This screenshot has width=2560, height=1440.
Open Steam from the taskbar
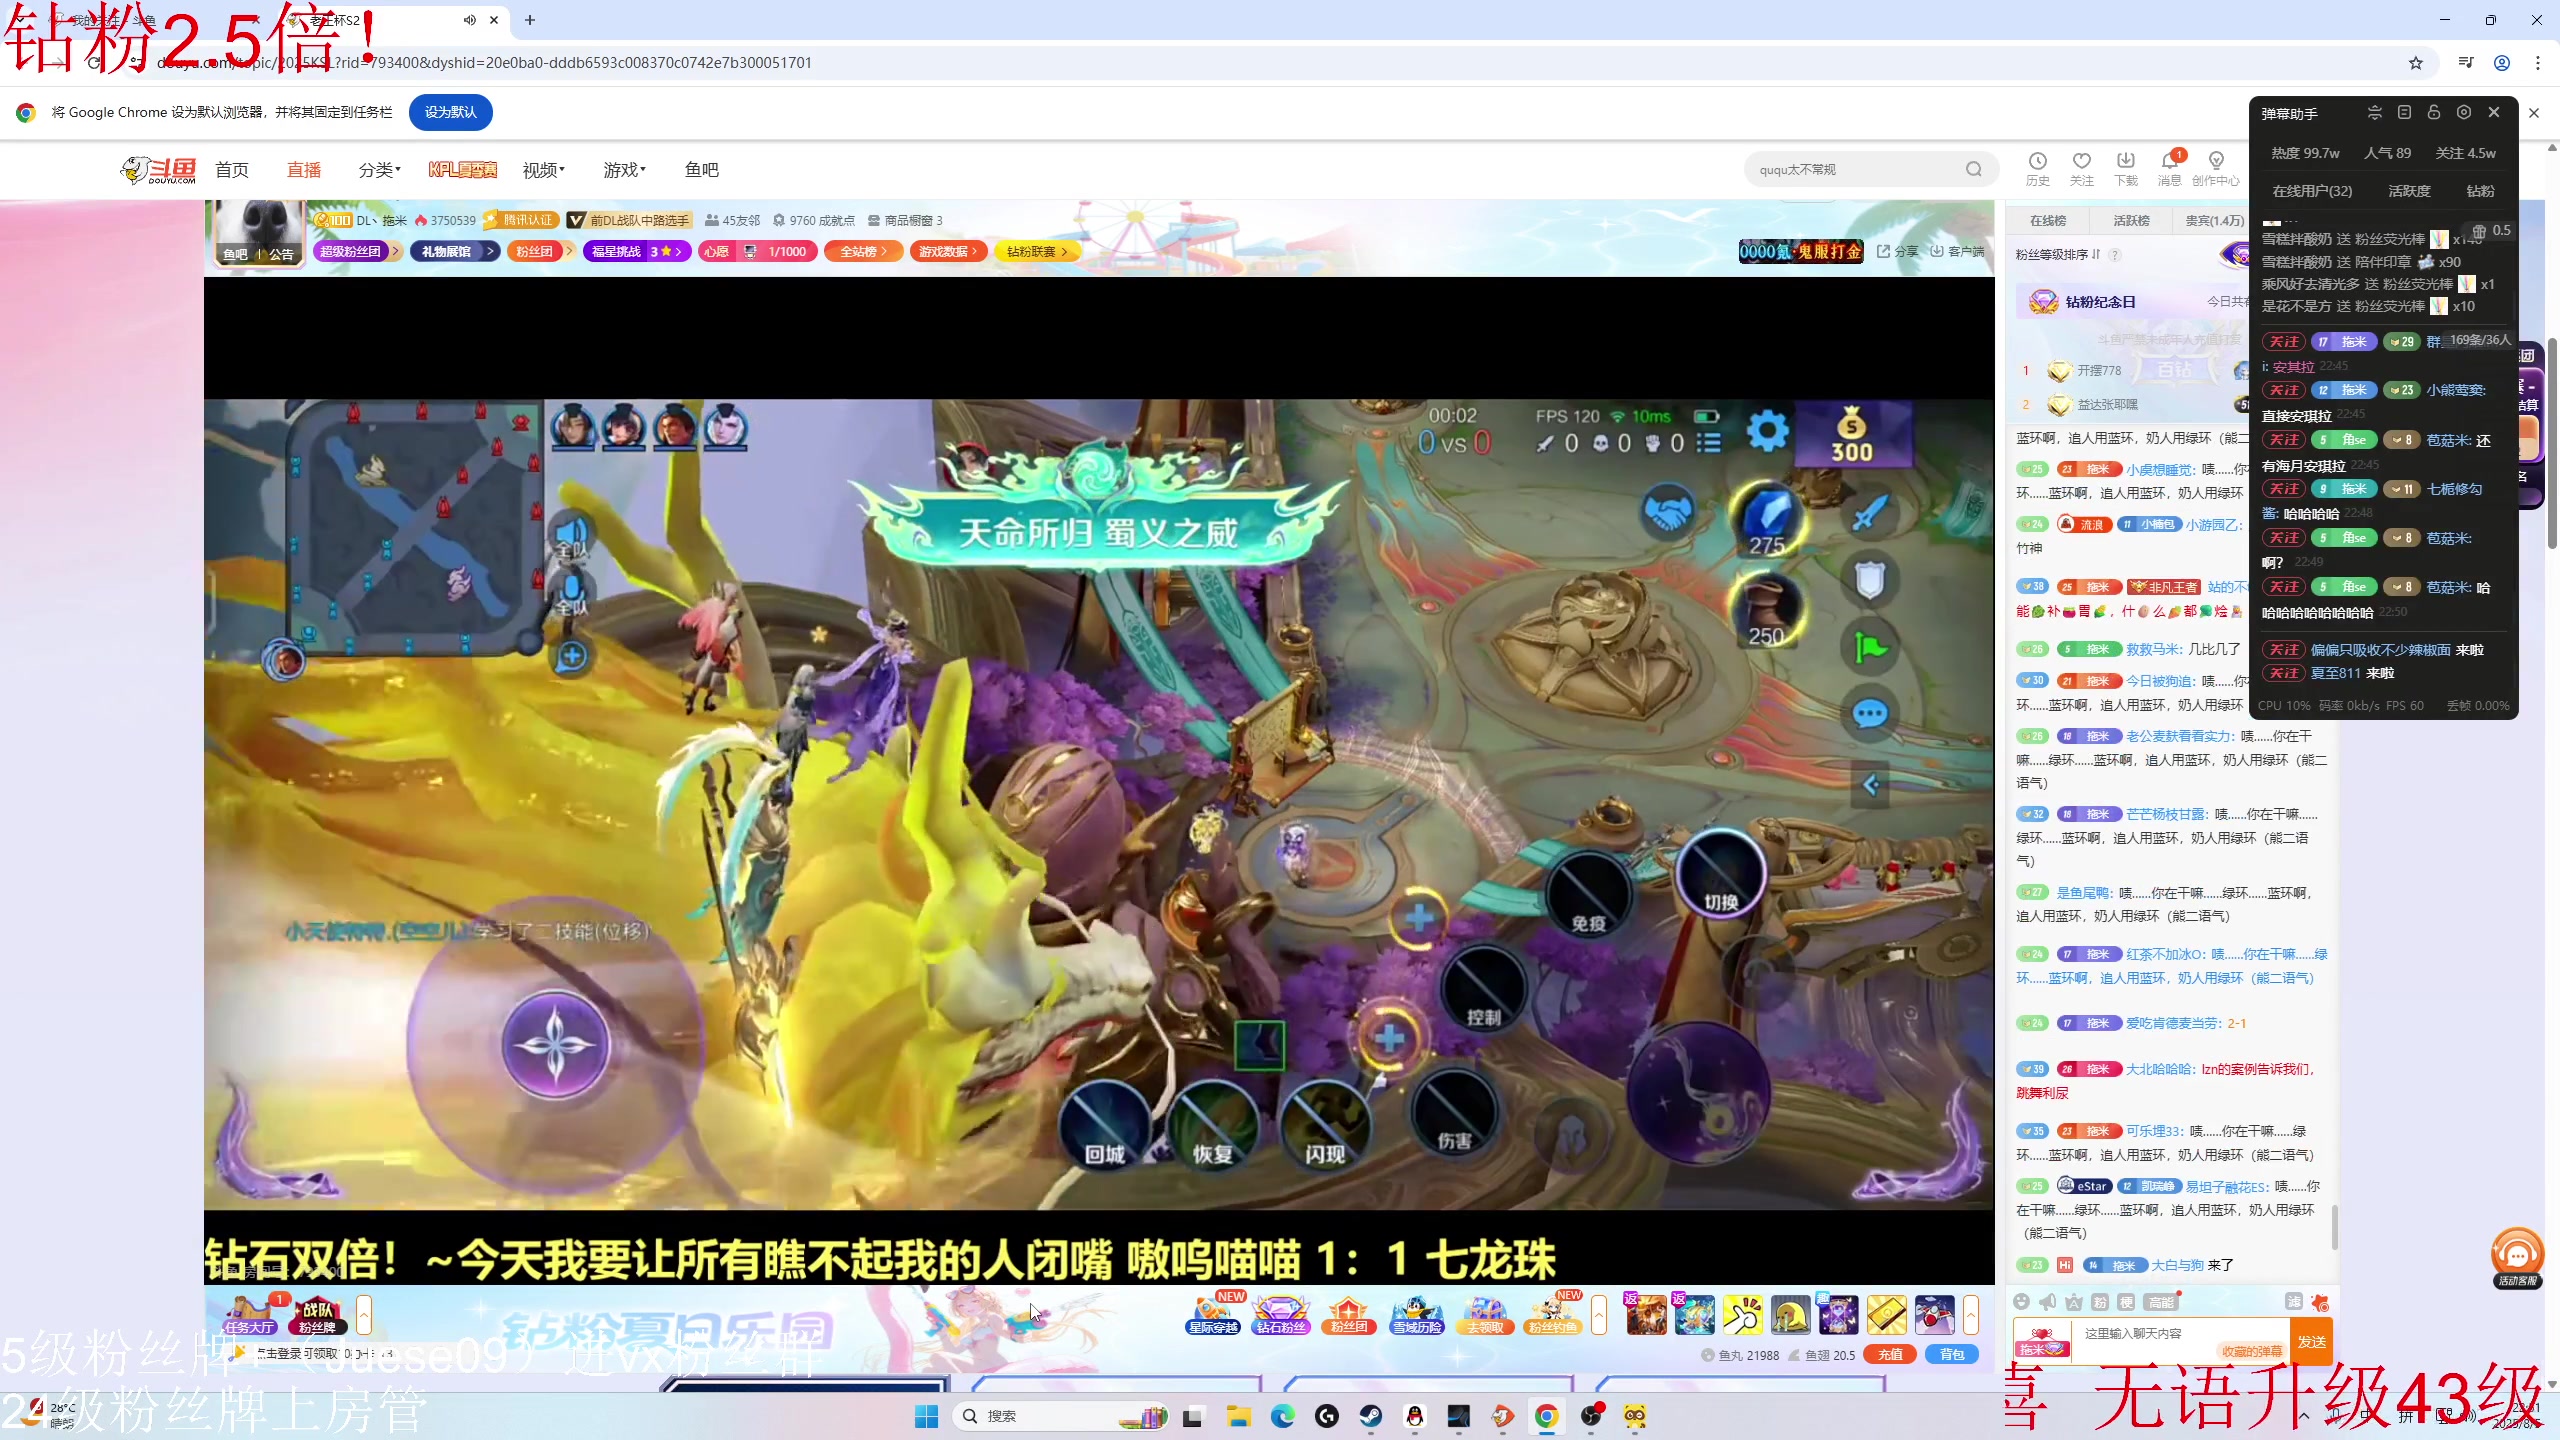pyautogui.click(x=1370, y=1416)
